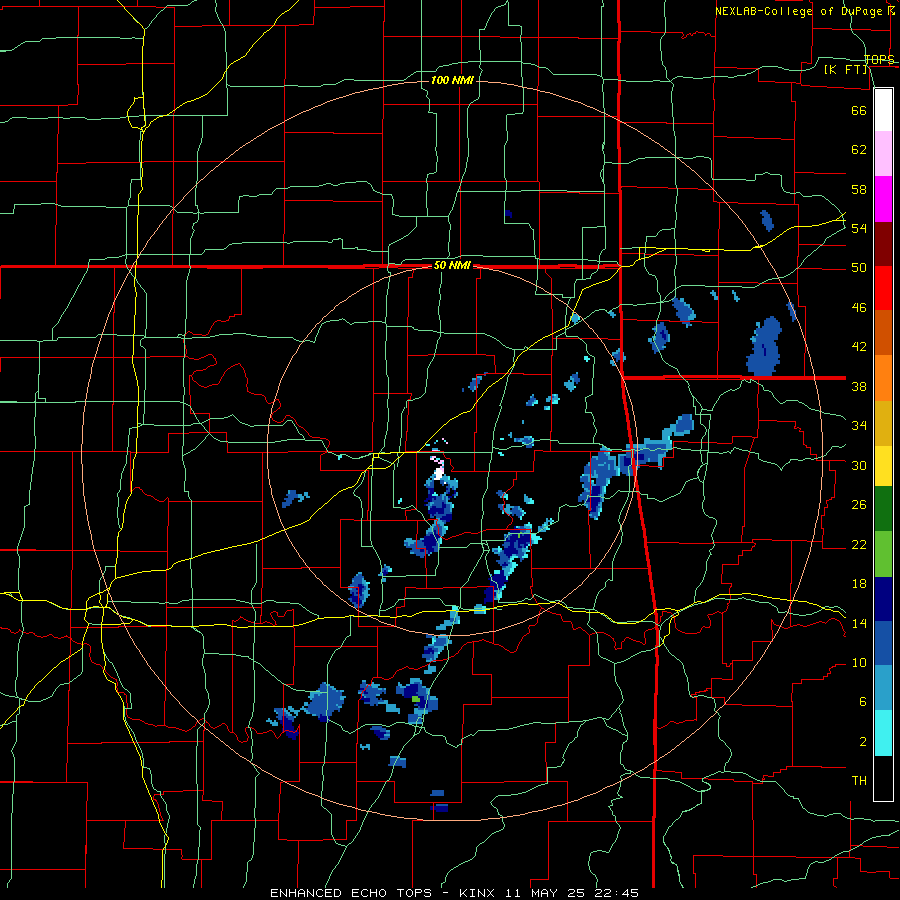The width and height of the screenshot is (900, 900).
Task: Click the green pixel in the southern echo cluster
Action: pos(416,699)
